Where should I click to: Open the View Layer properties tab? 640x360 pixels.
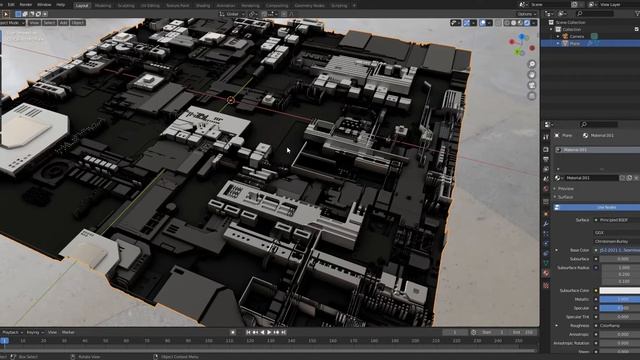point(546,169)
